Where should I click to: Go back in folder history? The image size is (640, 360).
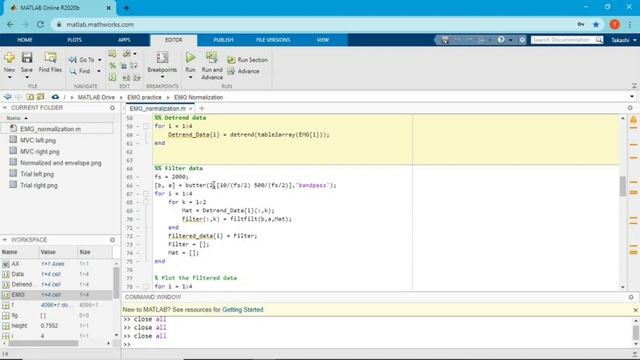7,97
